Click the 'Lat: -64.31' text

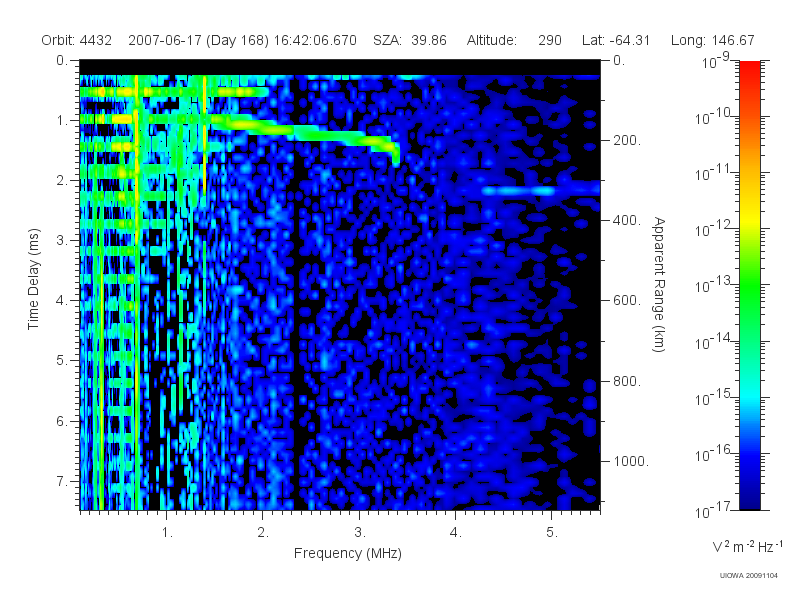coord(616,40)
